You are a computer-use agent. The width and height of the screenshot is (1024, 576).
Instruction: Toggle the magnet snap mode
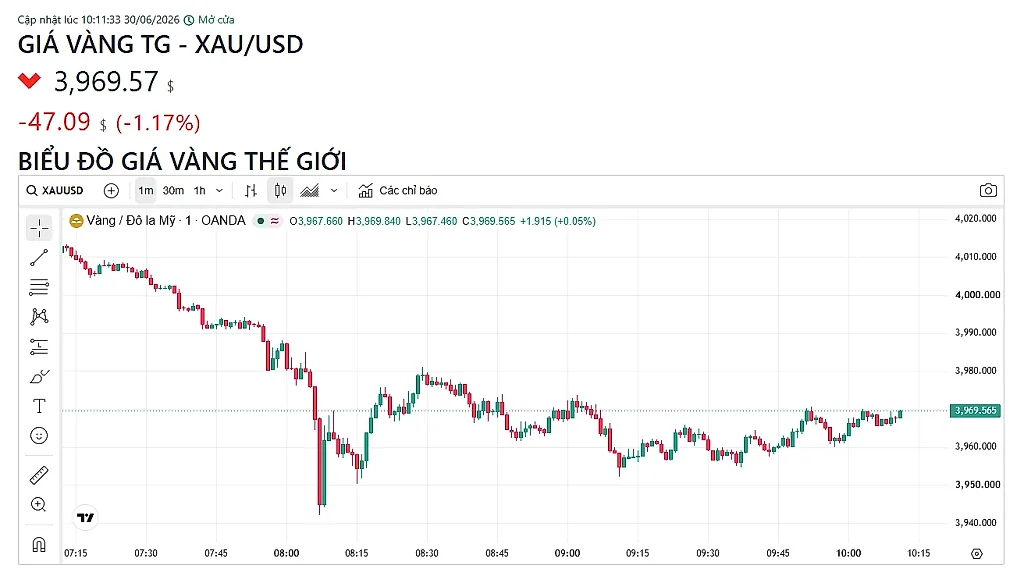click(39, 544)
